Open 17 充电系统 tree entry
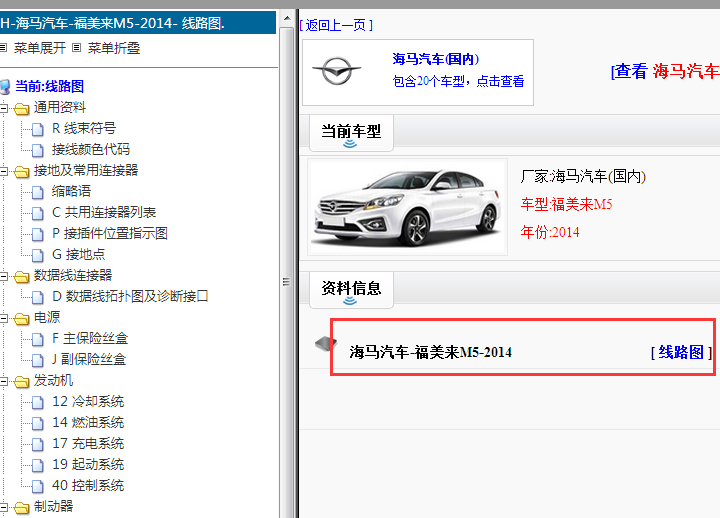This screenshot has height=518, width=720. (x=88, y=443)
